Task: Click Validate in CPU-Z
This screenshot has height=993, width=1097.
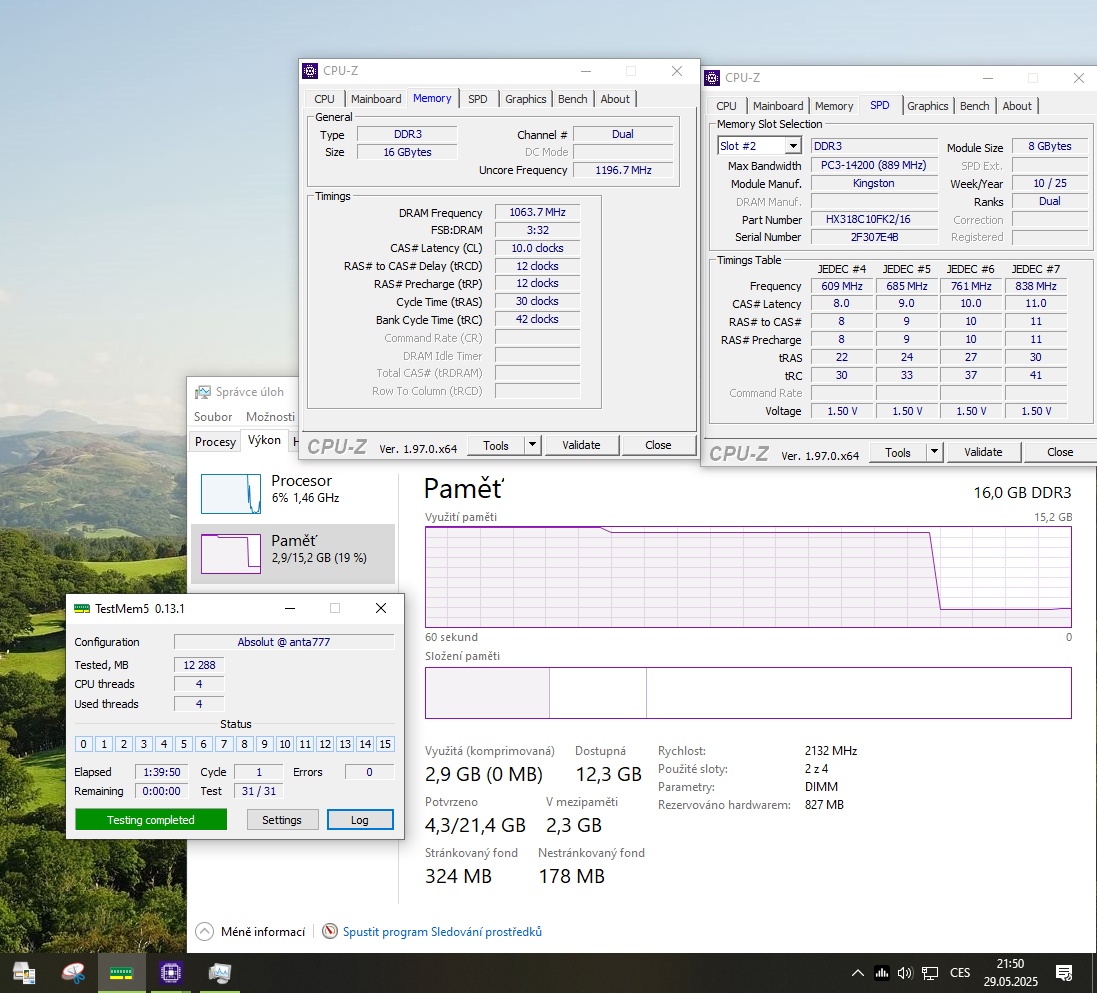Action: click(x=581, y=444)
